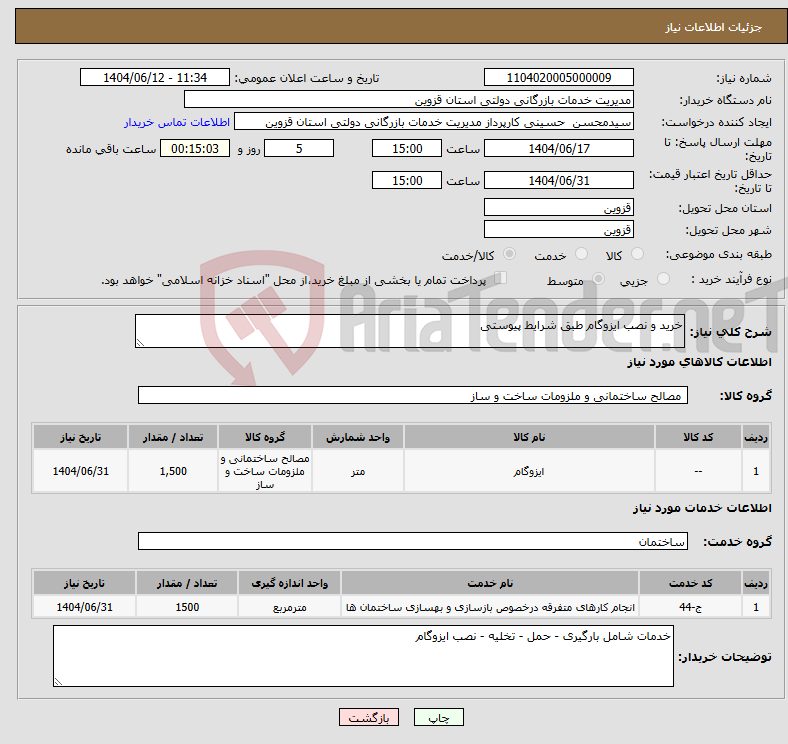Click the نام کالا column header
788x744 pixels.
[529, 437]
